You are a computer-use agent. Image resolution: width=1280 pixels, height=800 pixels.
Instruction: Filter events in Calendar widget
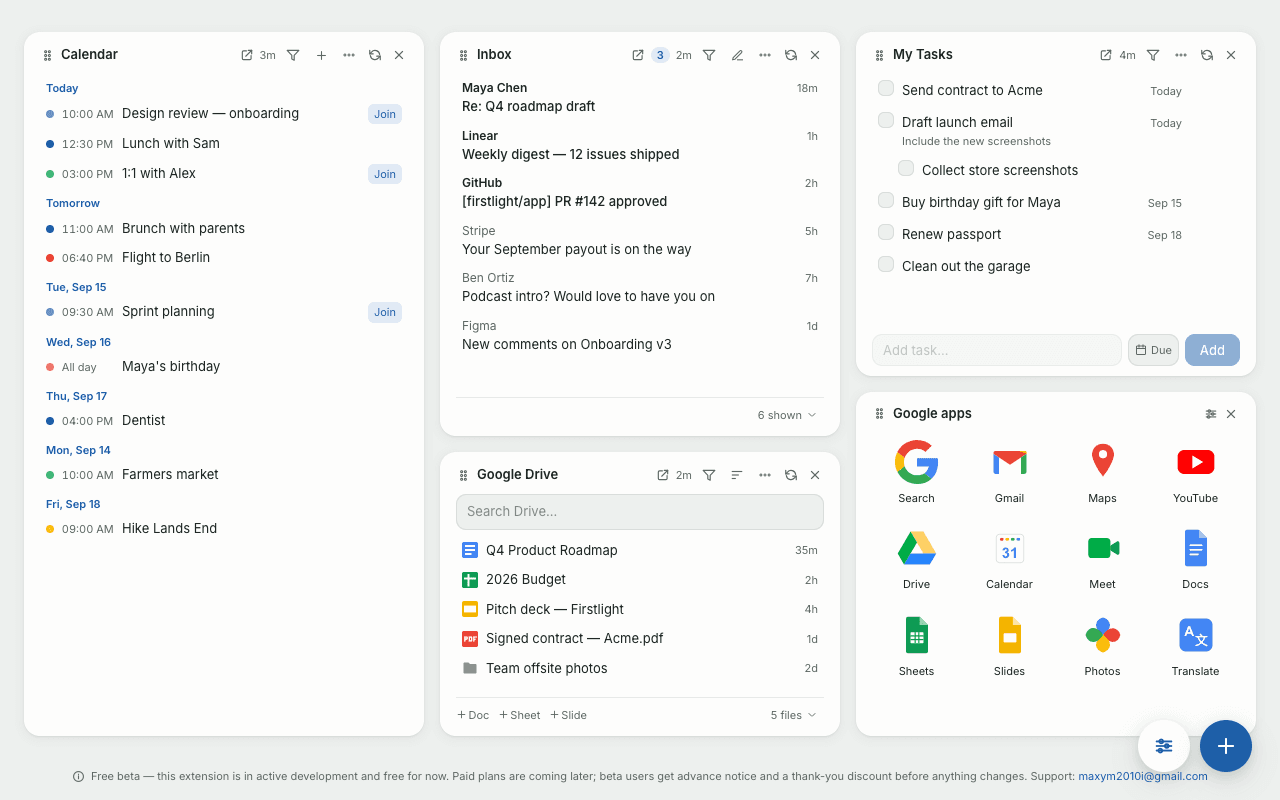(x=293, y=55)
